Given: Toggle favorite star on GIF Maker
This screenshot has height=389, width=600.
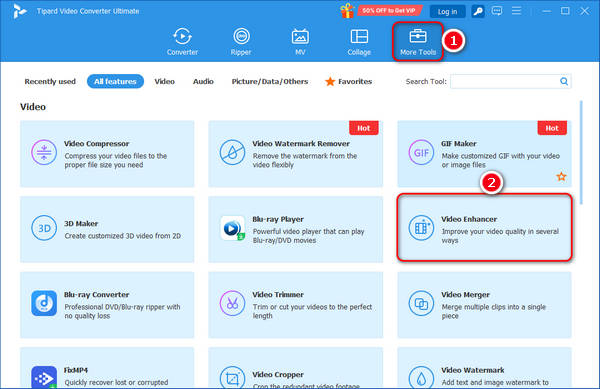Looking at the screenshot, I should 561,176.
